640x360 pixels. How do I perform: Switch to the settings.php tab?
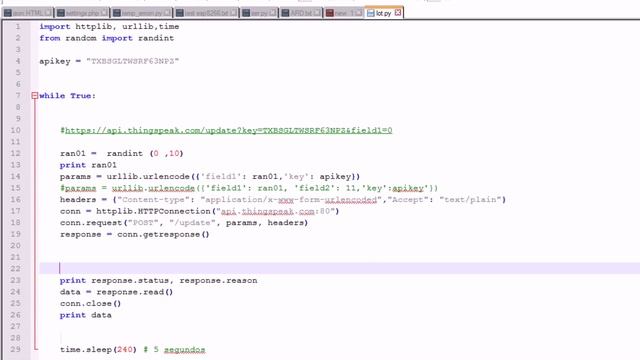point(82,13)
